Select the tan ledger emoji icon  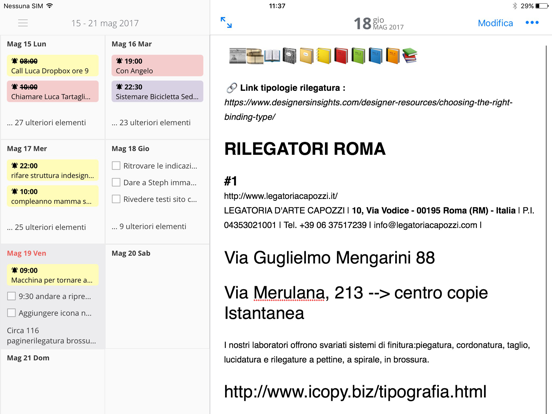307,56
